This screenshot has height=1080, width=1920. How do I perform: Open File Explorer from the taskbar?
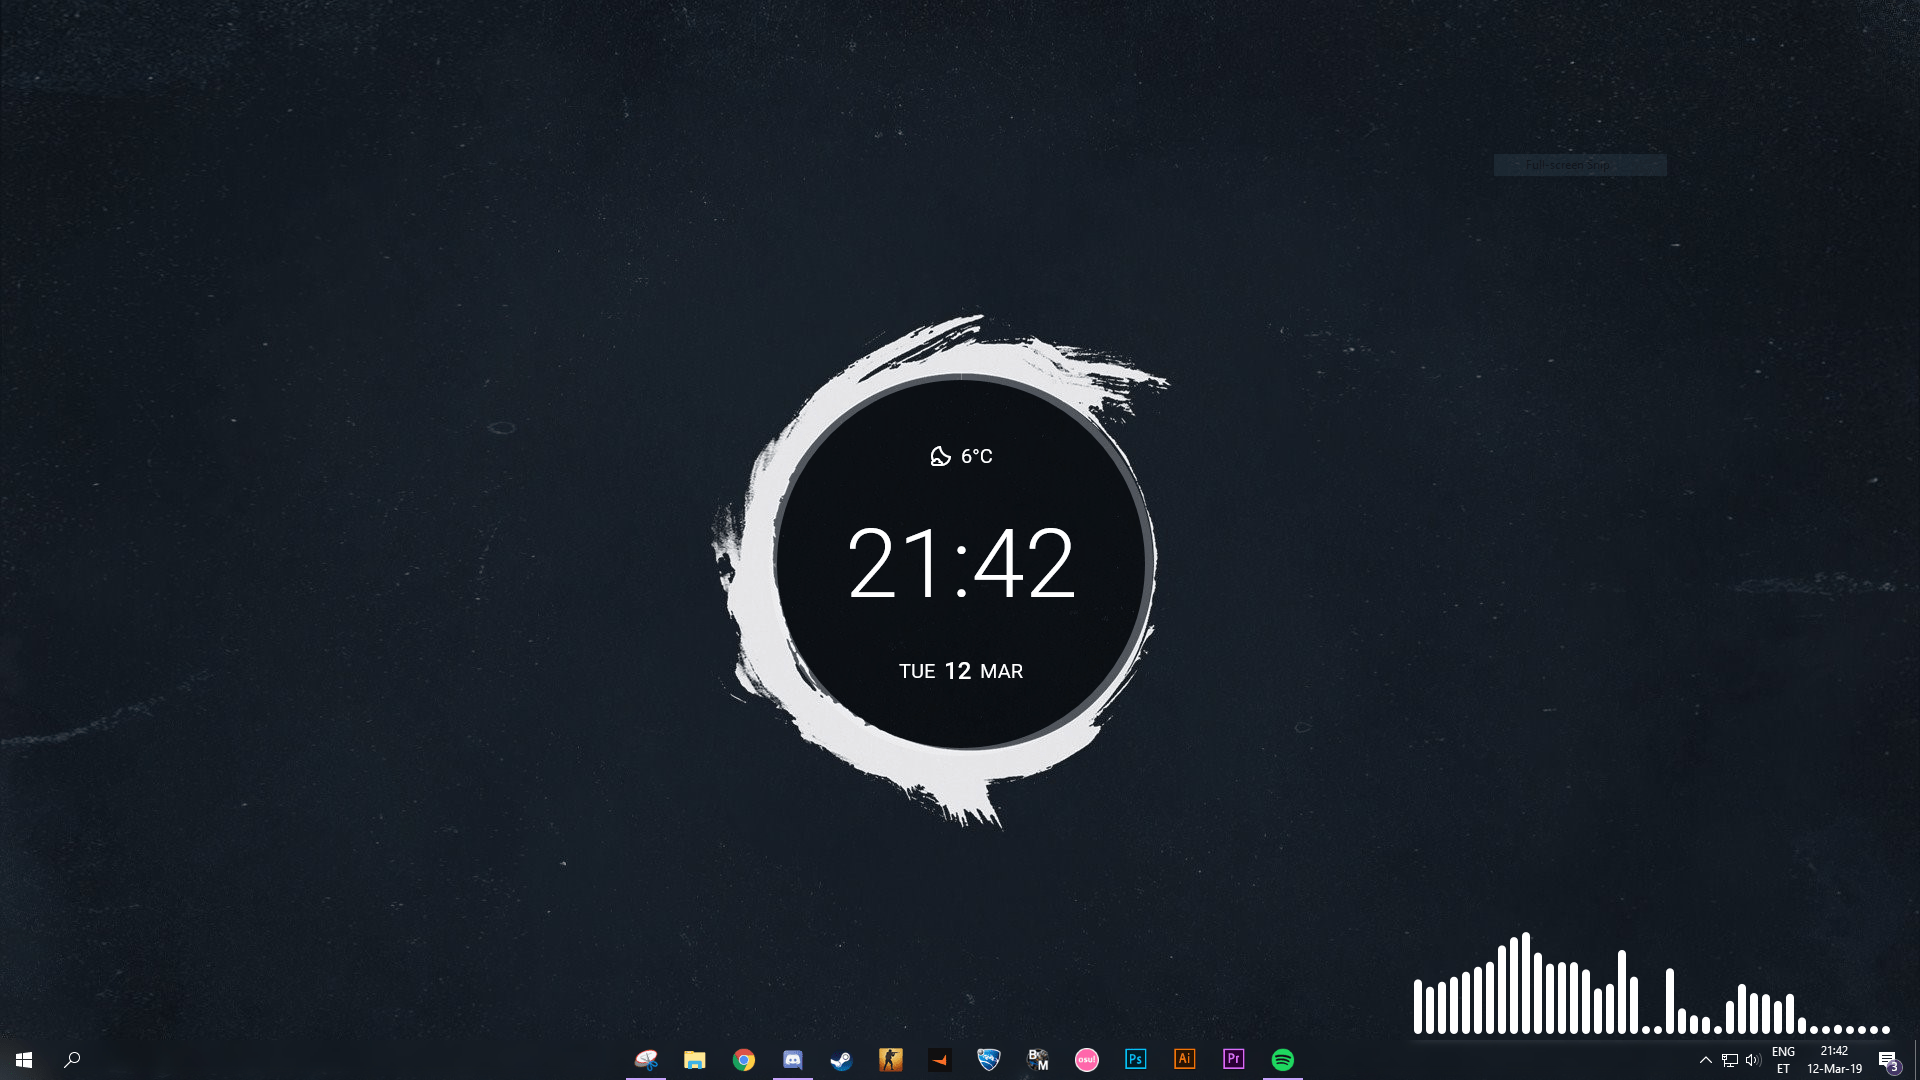pos(695,1059)
